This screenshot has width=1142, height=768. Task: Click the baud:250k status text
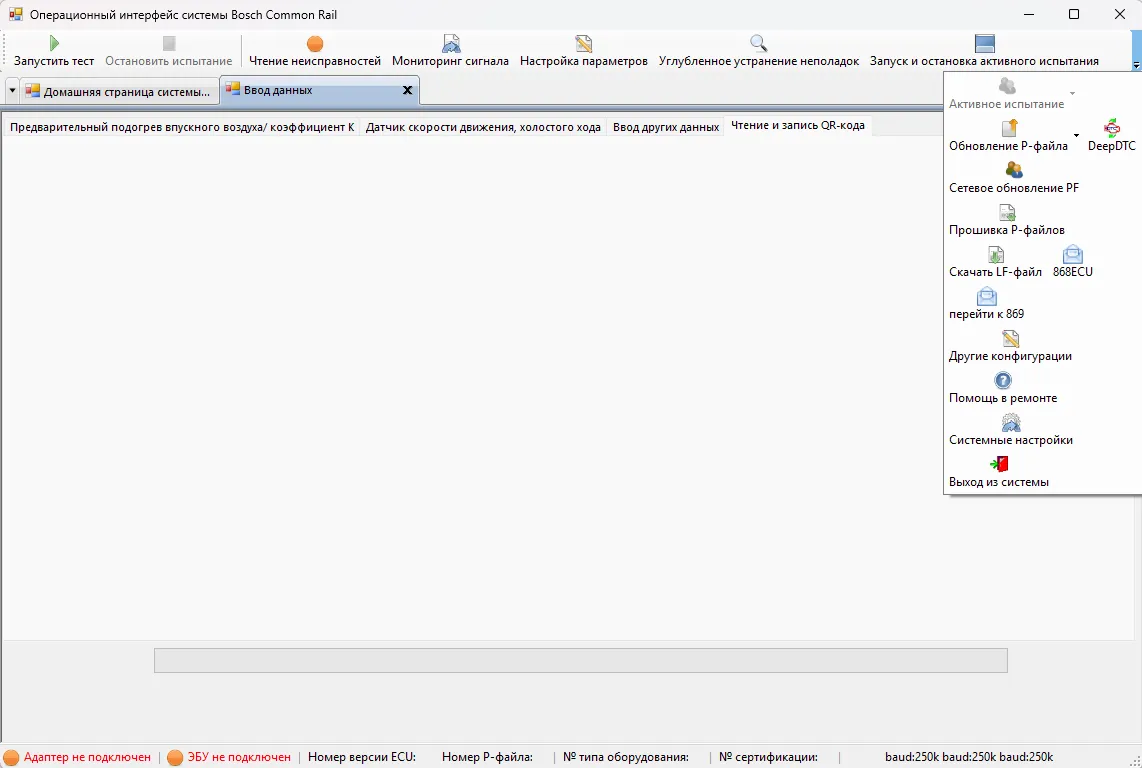(969, 758)
